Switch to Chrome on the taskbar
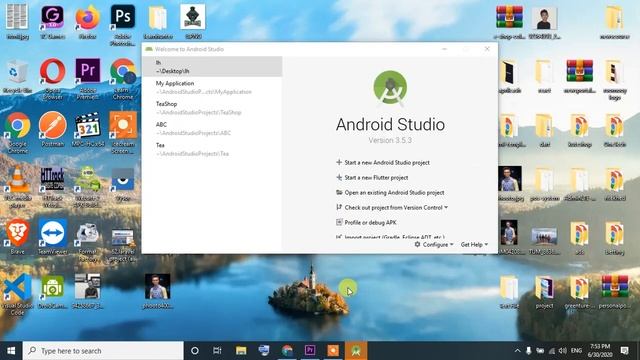This screenshot has width=640, height=360. pos(287,351)
